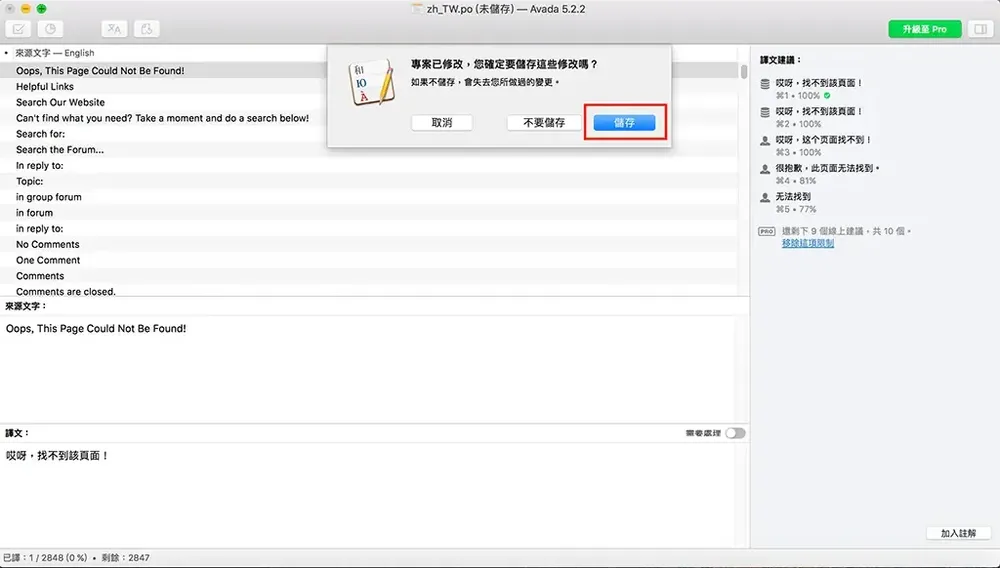Apply suggestion 很抱歉，此页面无法找到。
1000x568 pixels.
[827, 168]
